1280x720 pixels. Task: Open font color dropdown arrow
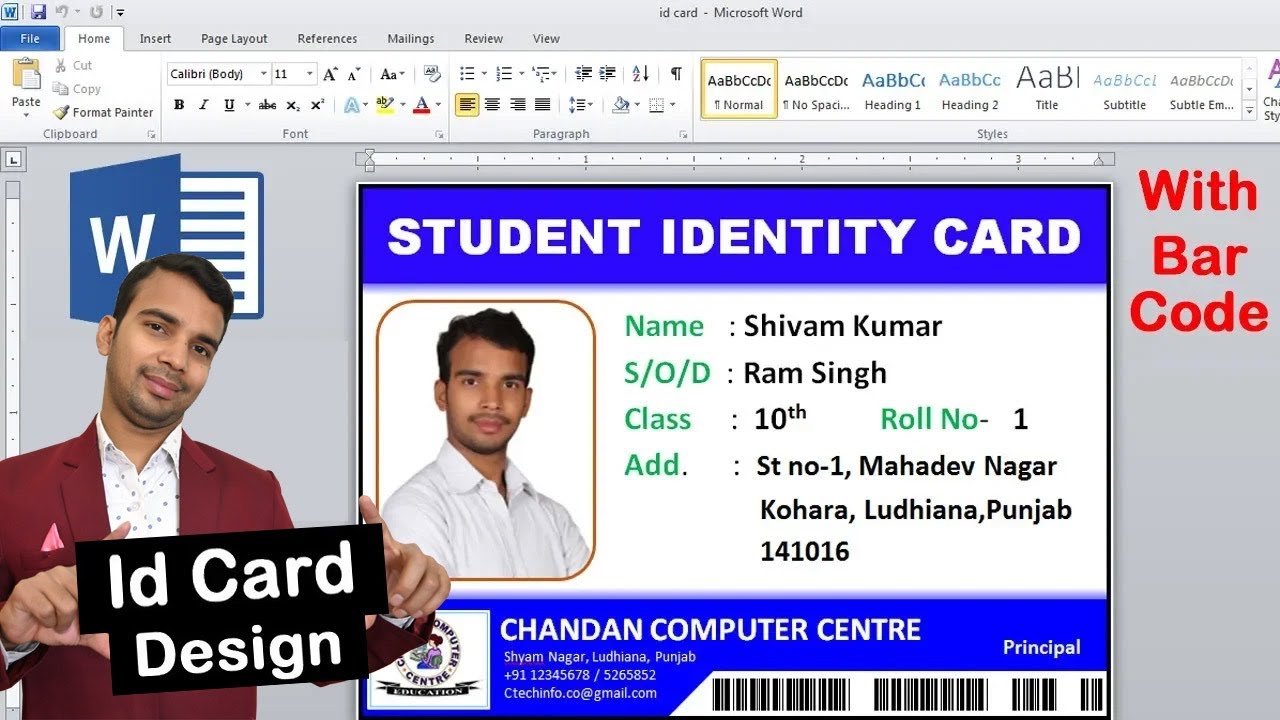(x=438, y=104)
